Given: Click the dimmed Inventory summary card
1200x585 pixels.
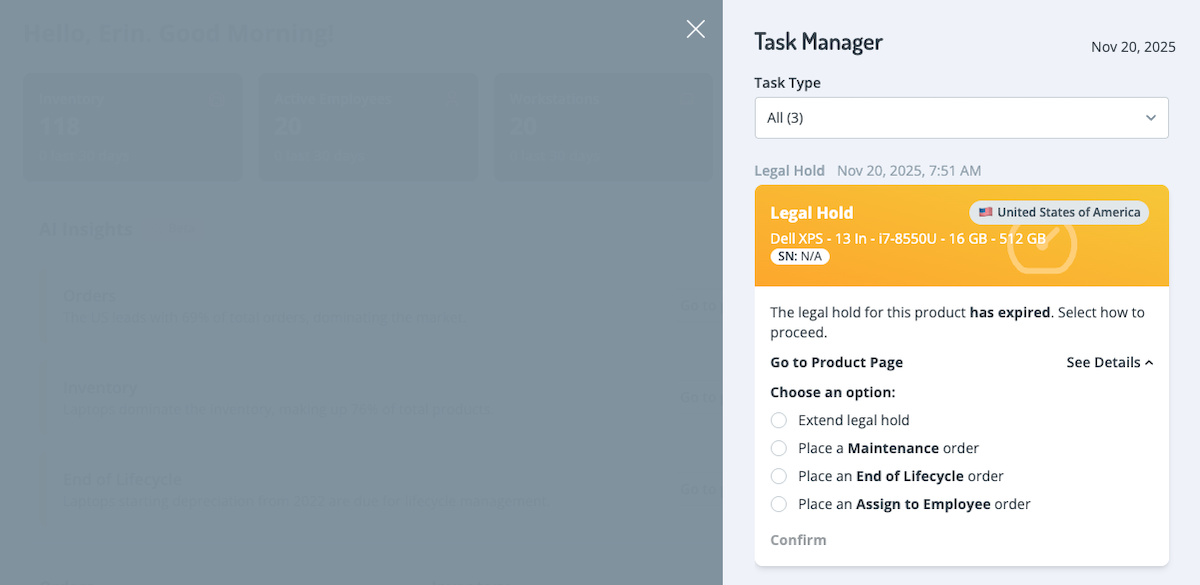Looking at the screenshot, I should tap(132, 127).
